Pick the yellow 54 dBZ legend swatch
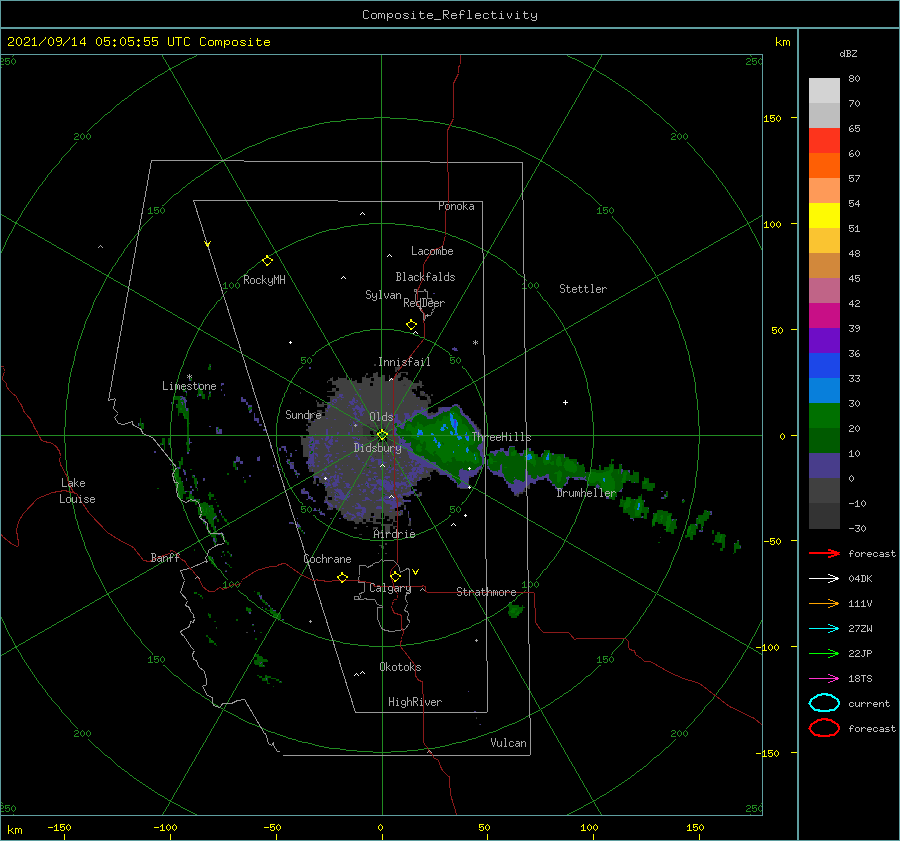Image resolution: width=900 pixels, height=841 pixels. pyautogui.click(x=824, y=215)
